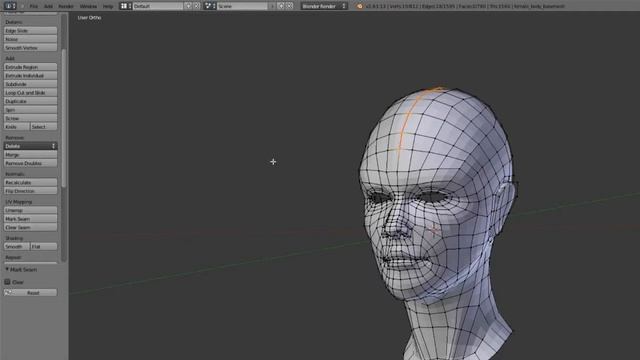Collapse the Mark Seam operator panel

point(7,269)
